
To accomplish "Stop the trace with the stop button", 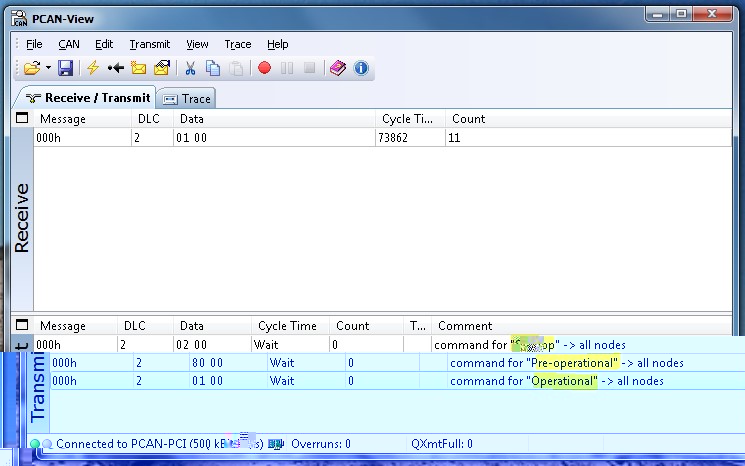I will point(310,68).
